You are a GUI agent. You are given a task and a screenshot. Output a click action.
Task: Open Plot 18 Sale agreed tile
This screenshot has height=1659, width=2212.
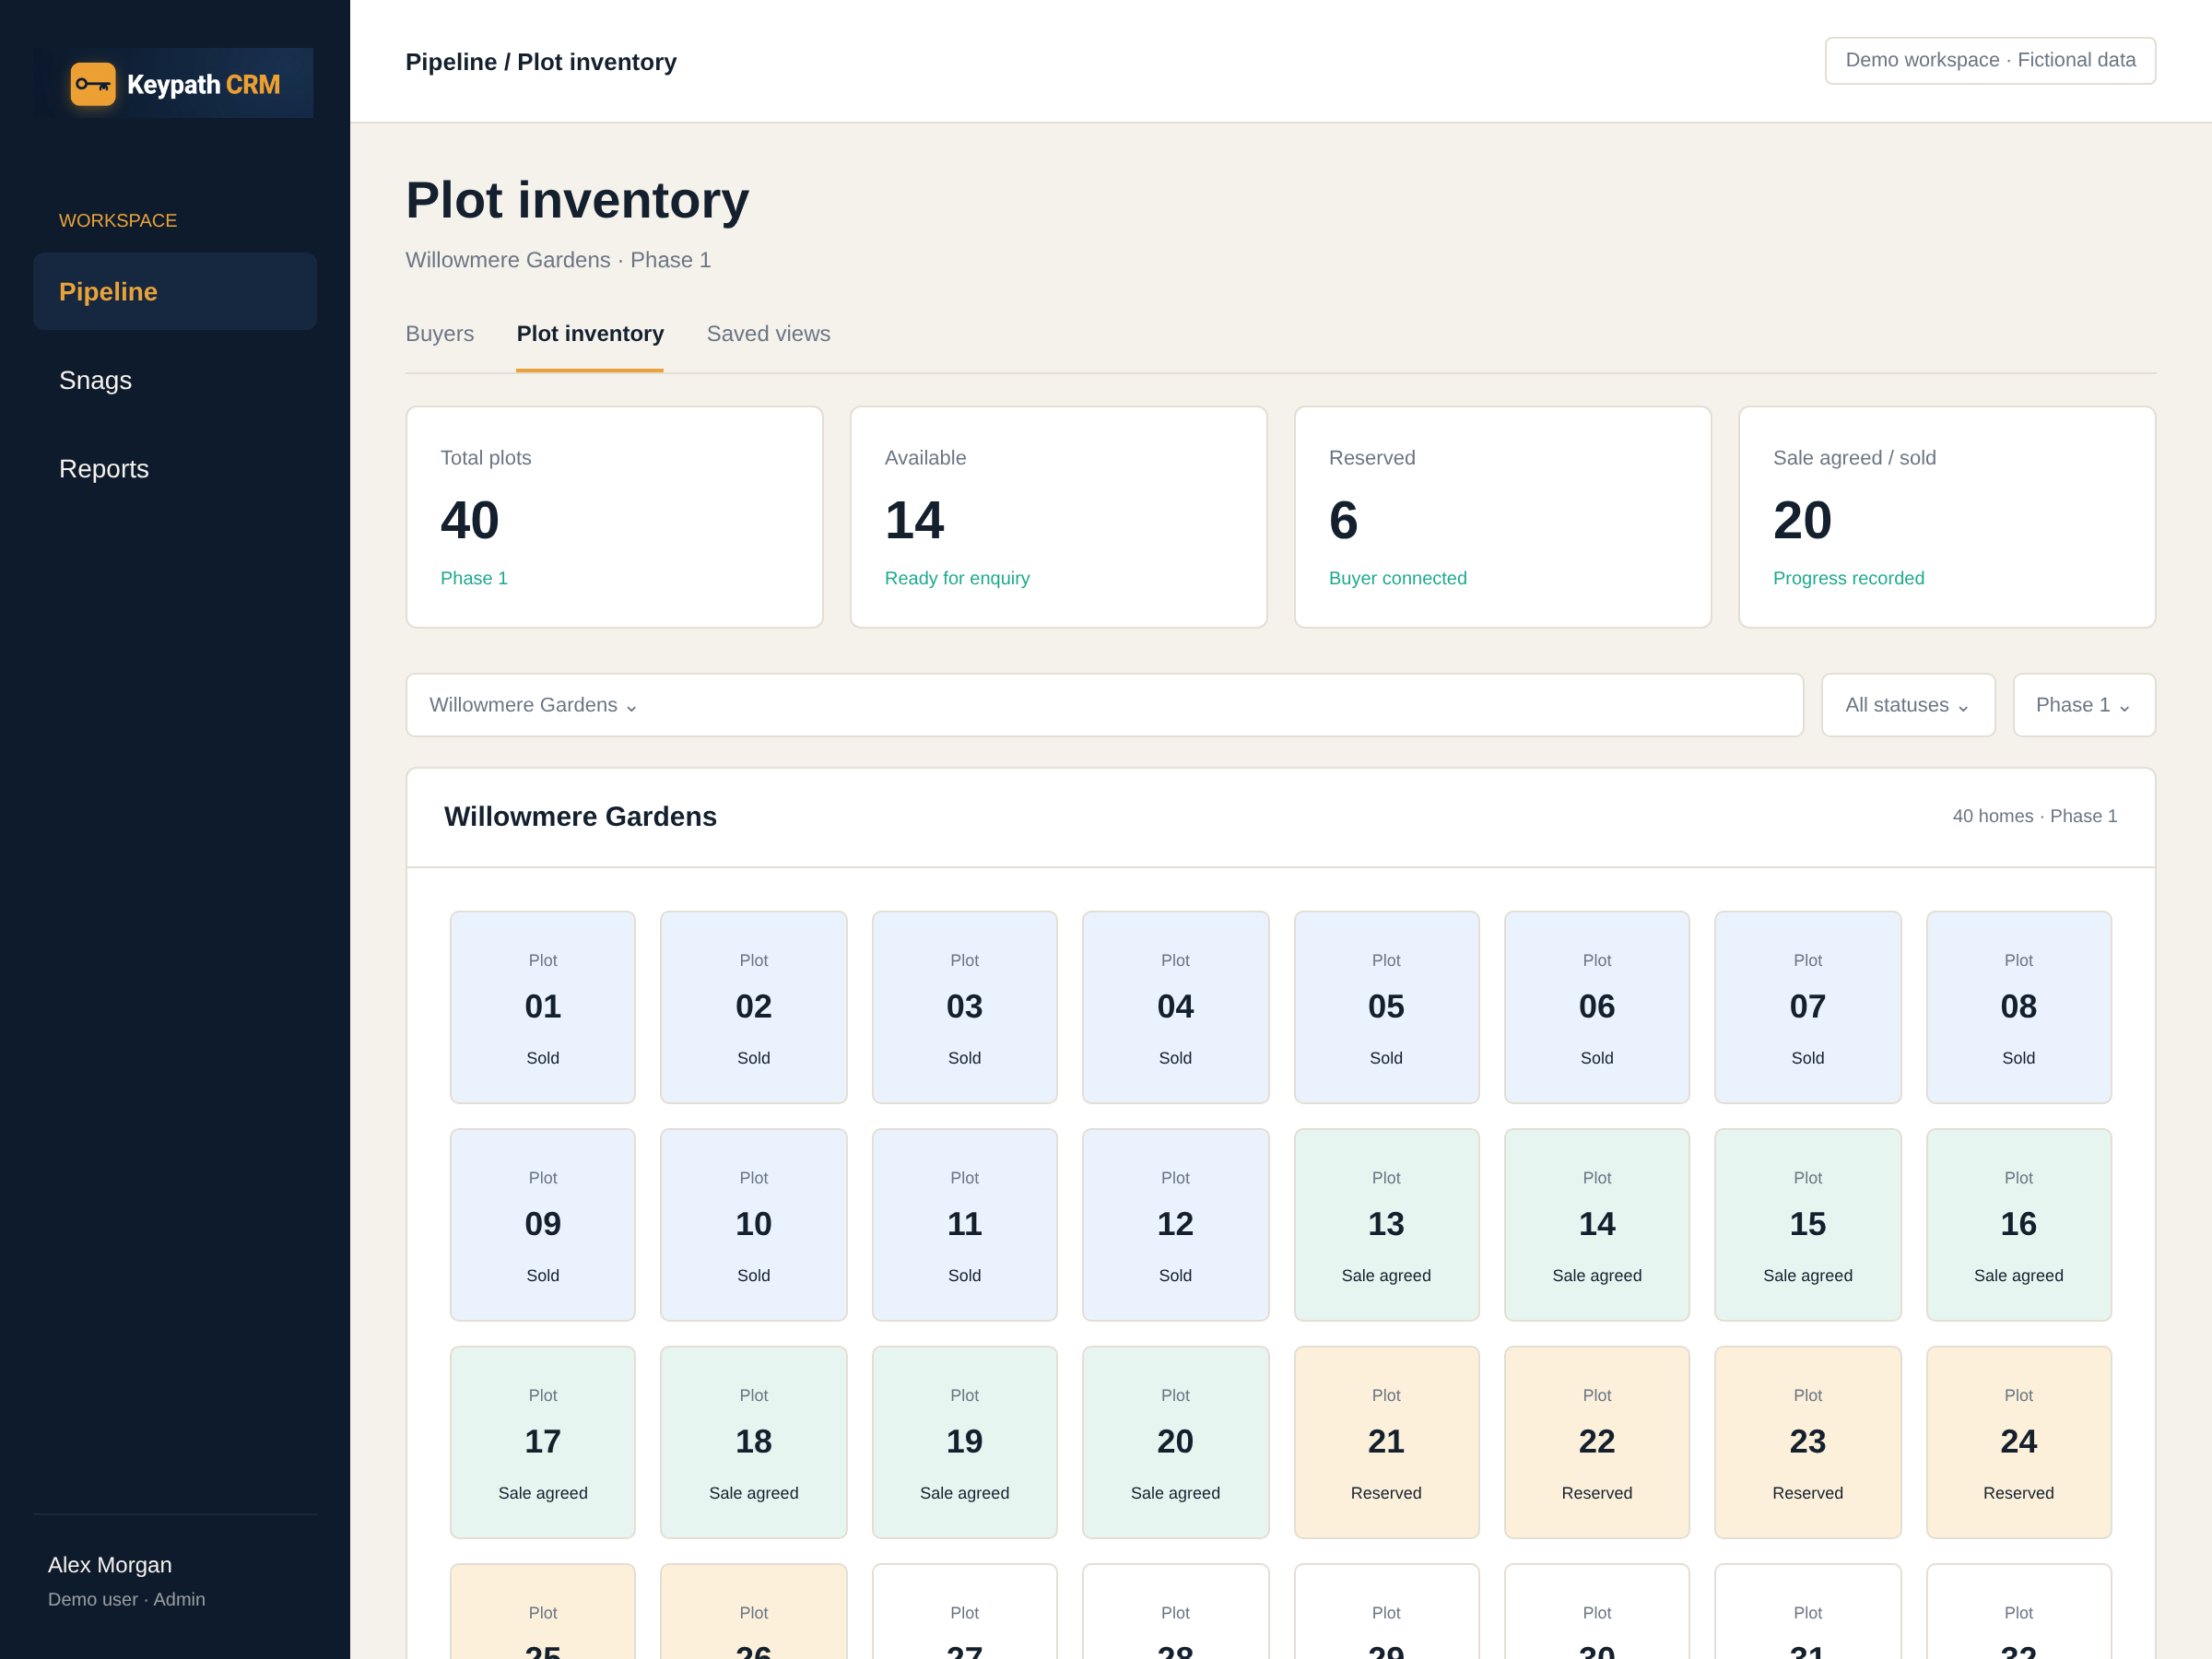point(753,1442)
